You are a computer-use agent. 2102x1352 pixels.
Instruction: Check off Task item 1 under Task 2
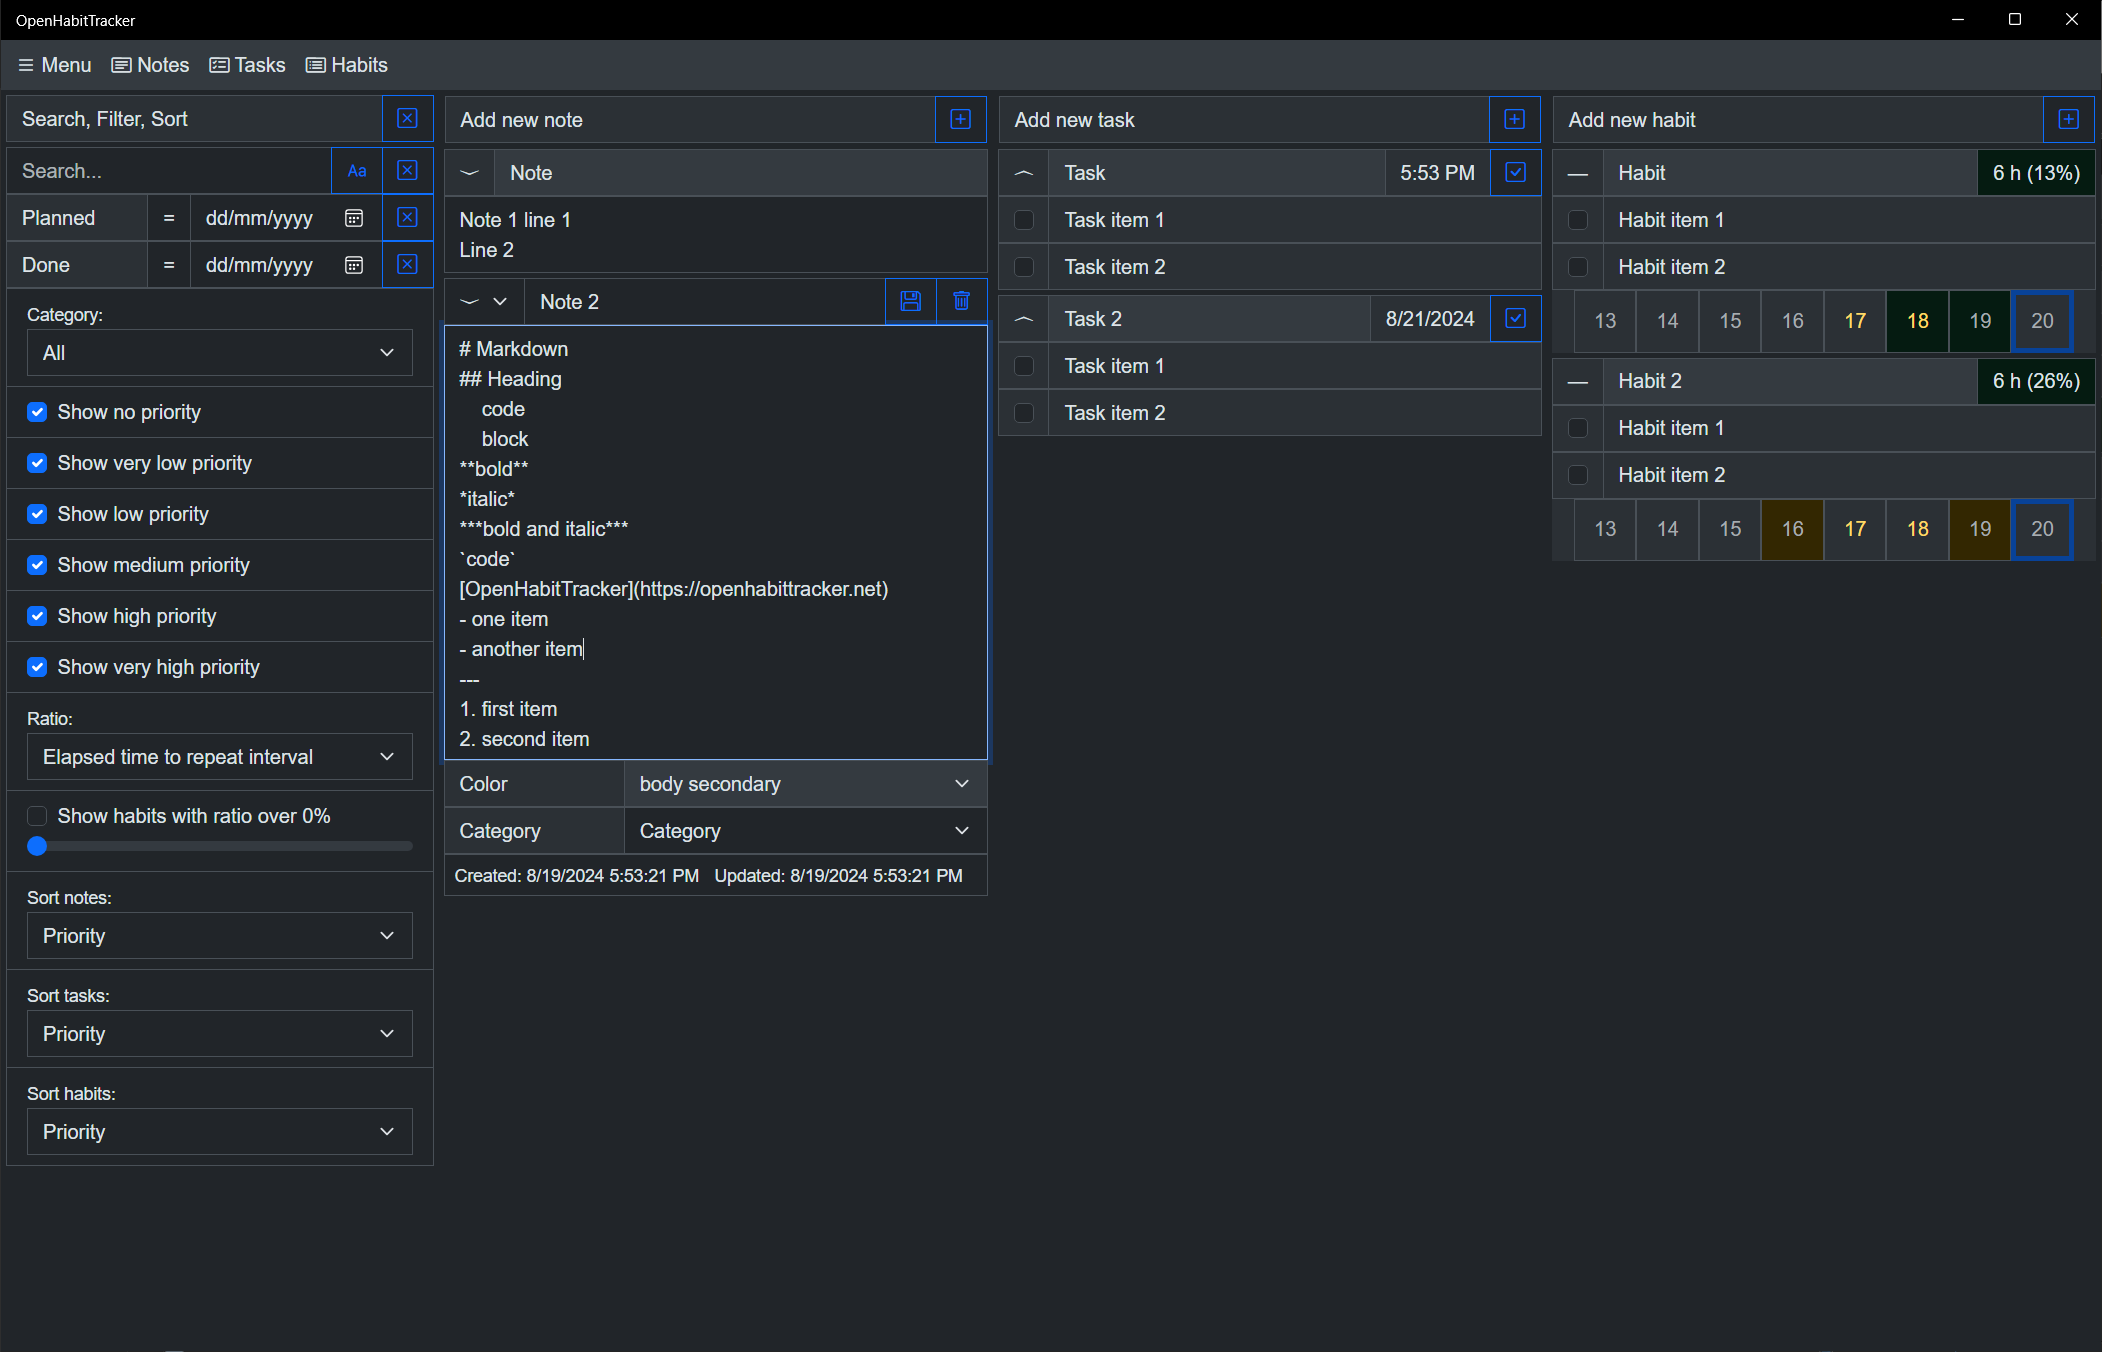[1024, 366]
